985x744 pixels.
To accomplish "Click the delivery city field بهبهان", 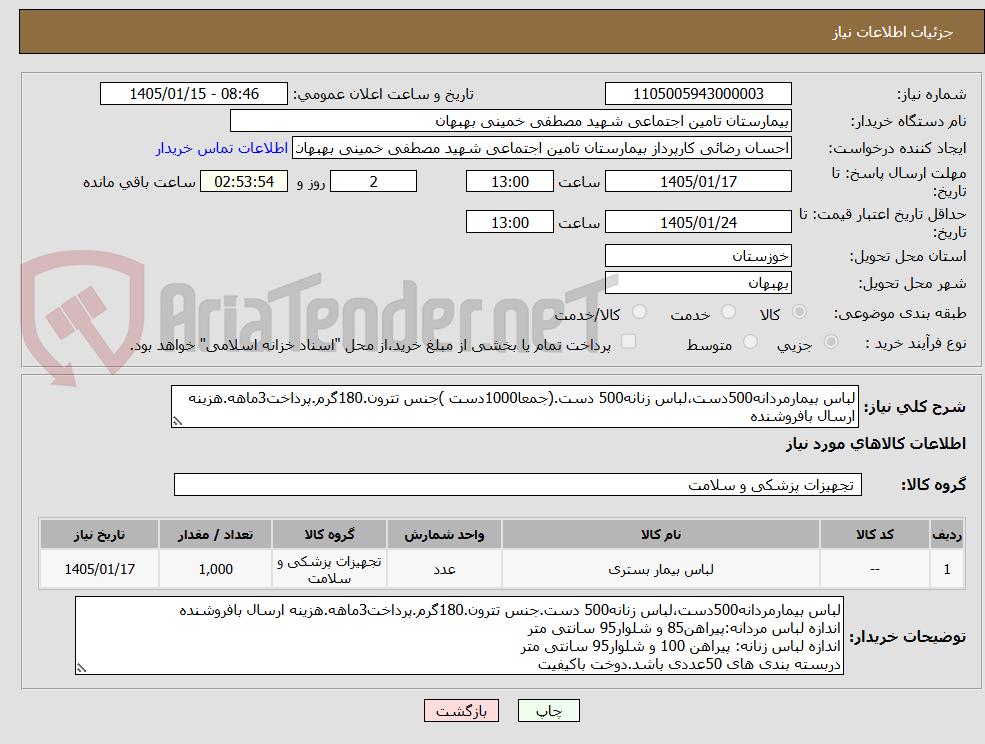I will tap(698, 283).
